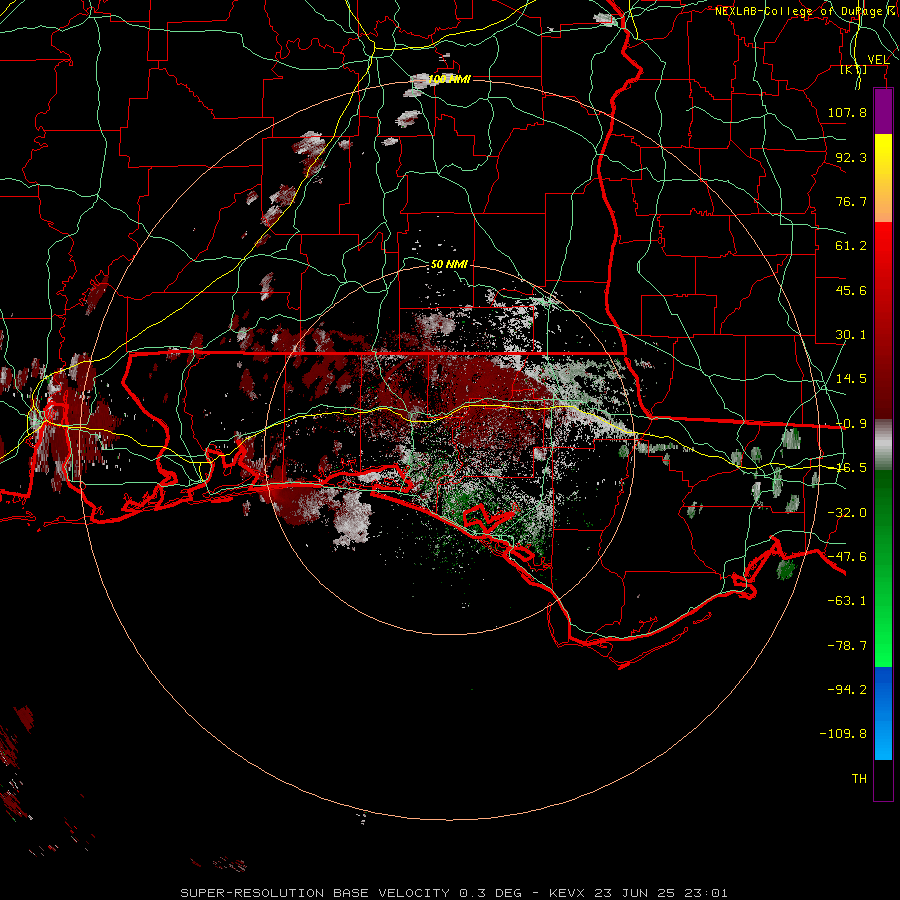Click the VEL legend title
This screenshot has width=900, height=900.
click(878, 59)
